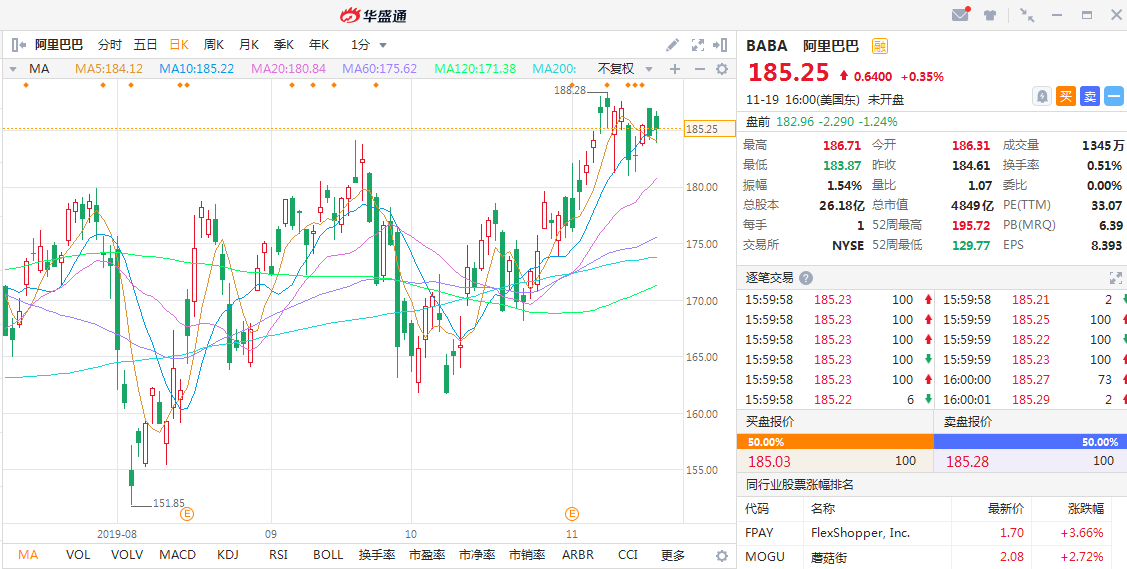Screen dimensions: 1127x569
Task: Expand the 逐笔交易 trades panel
Action: 1116,278
